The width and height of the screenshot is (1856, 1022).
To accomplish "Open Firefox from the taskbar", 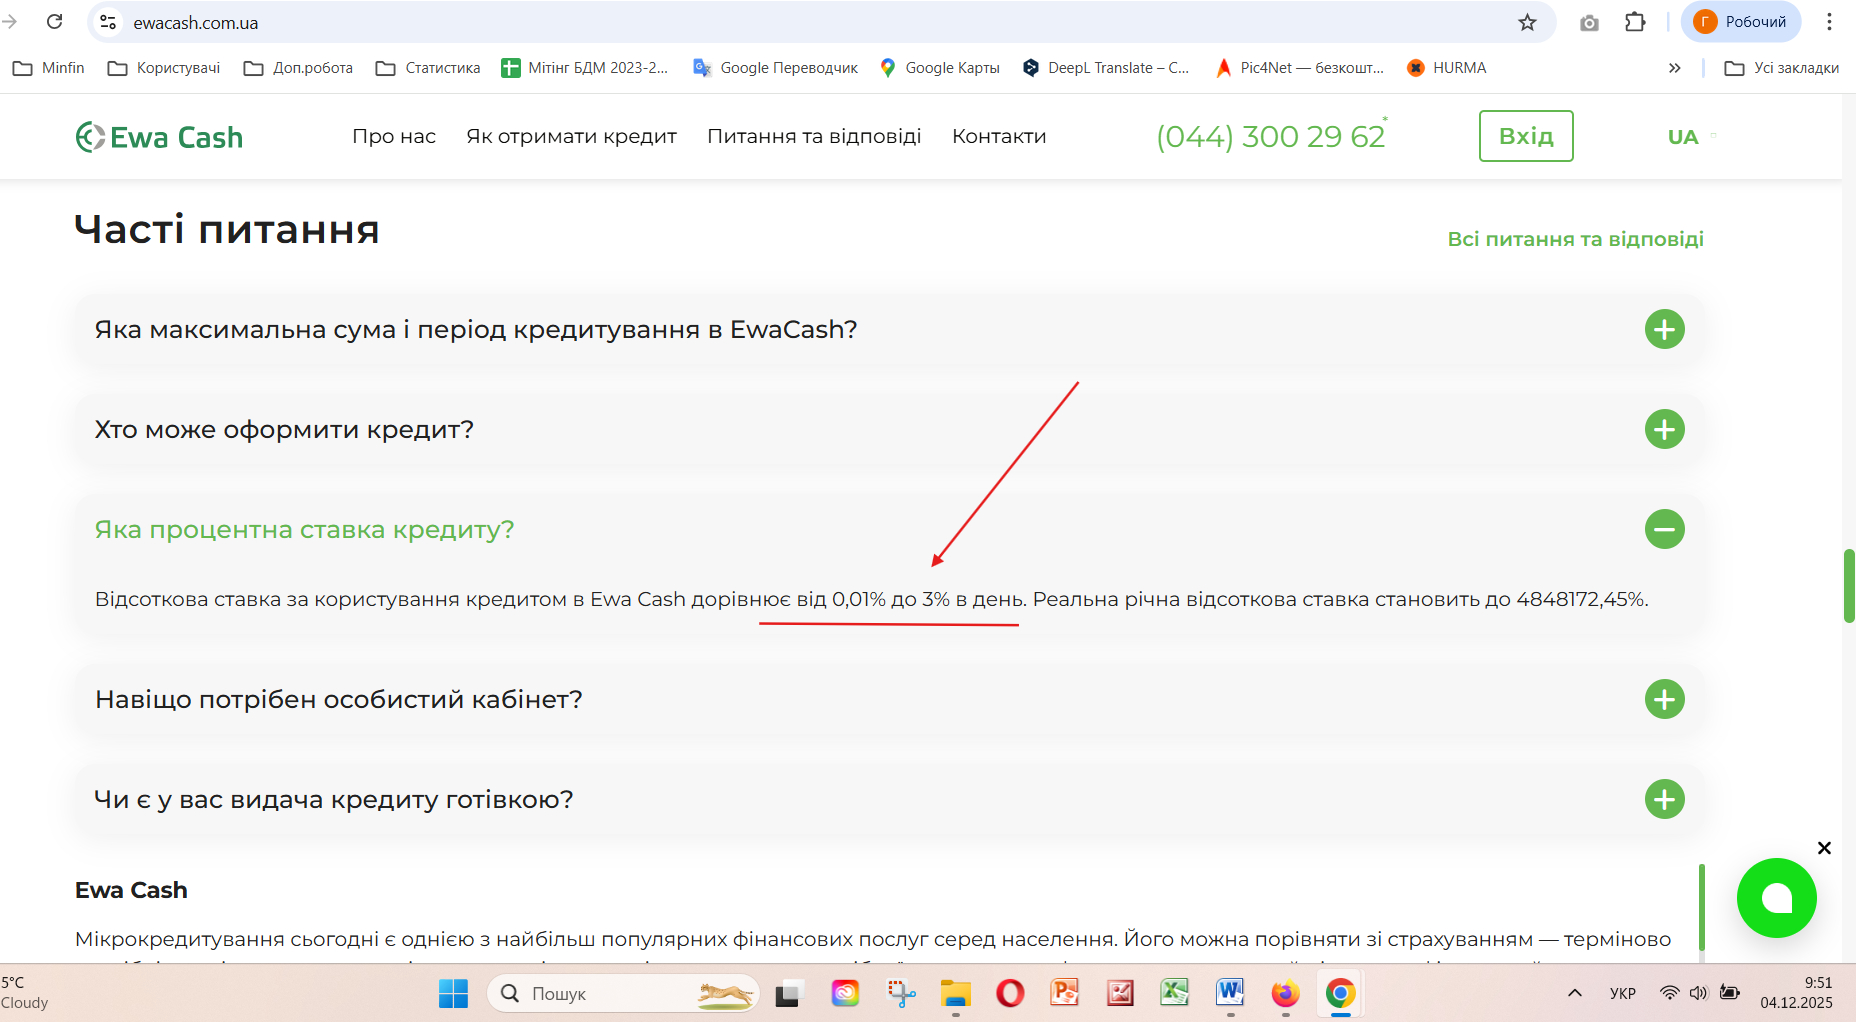I will (1285, 993).
